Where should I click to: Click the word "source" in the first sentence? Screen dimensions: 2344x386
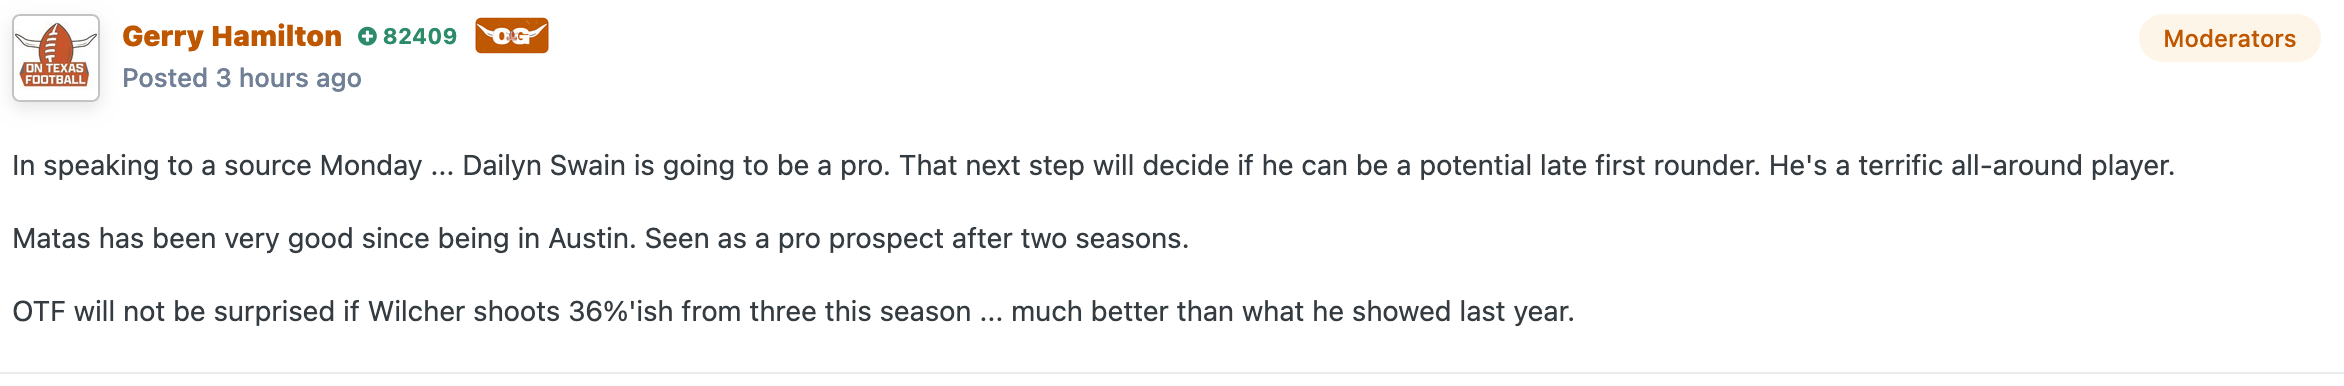coord(267,166)
